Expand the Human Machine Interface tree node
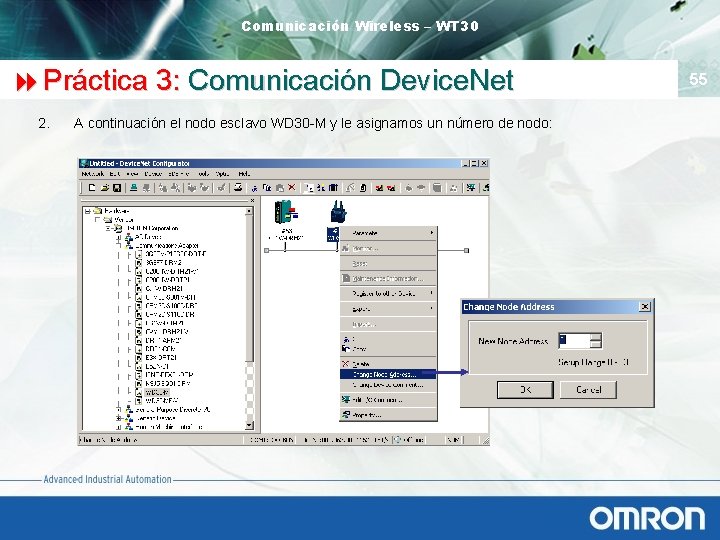 [x=119, y=427]
